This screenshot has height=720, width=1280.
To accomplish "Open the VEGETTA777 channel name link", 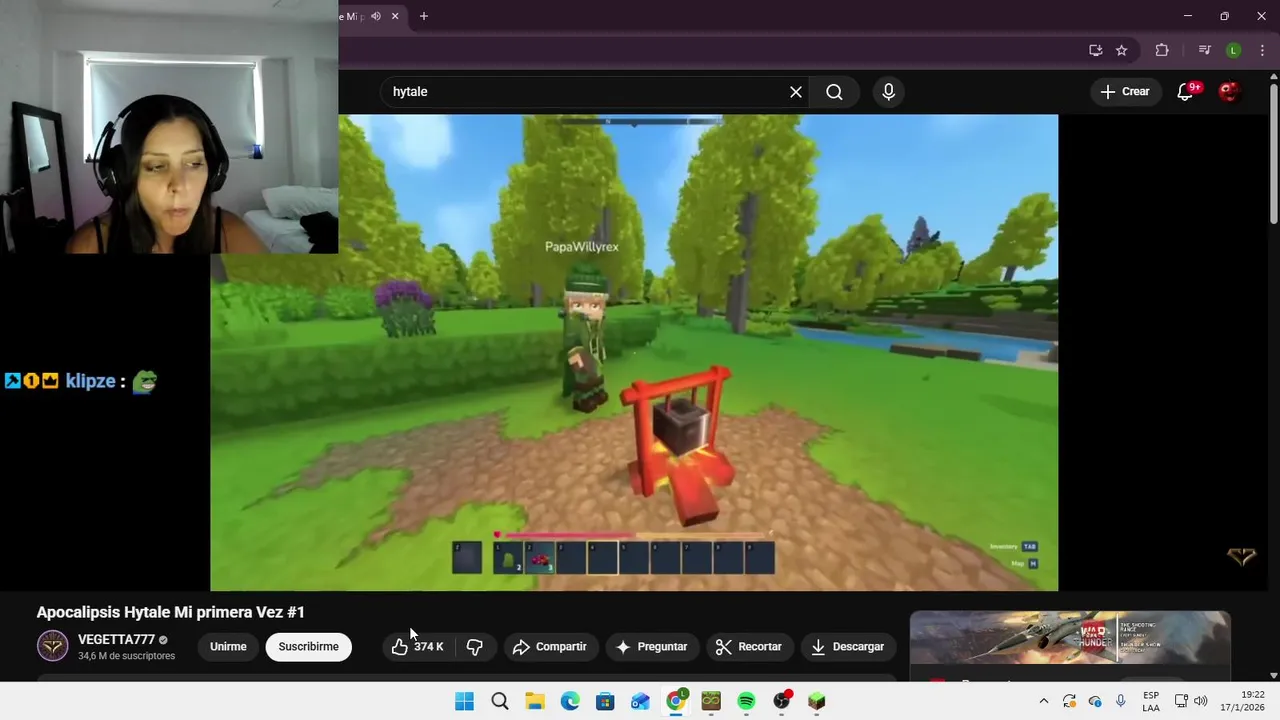I will (x=116, y=640).
